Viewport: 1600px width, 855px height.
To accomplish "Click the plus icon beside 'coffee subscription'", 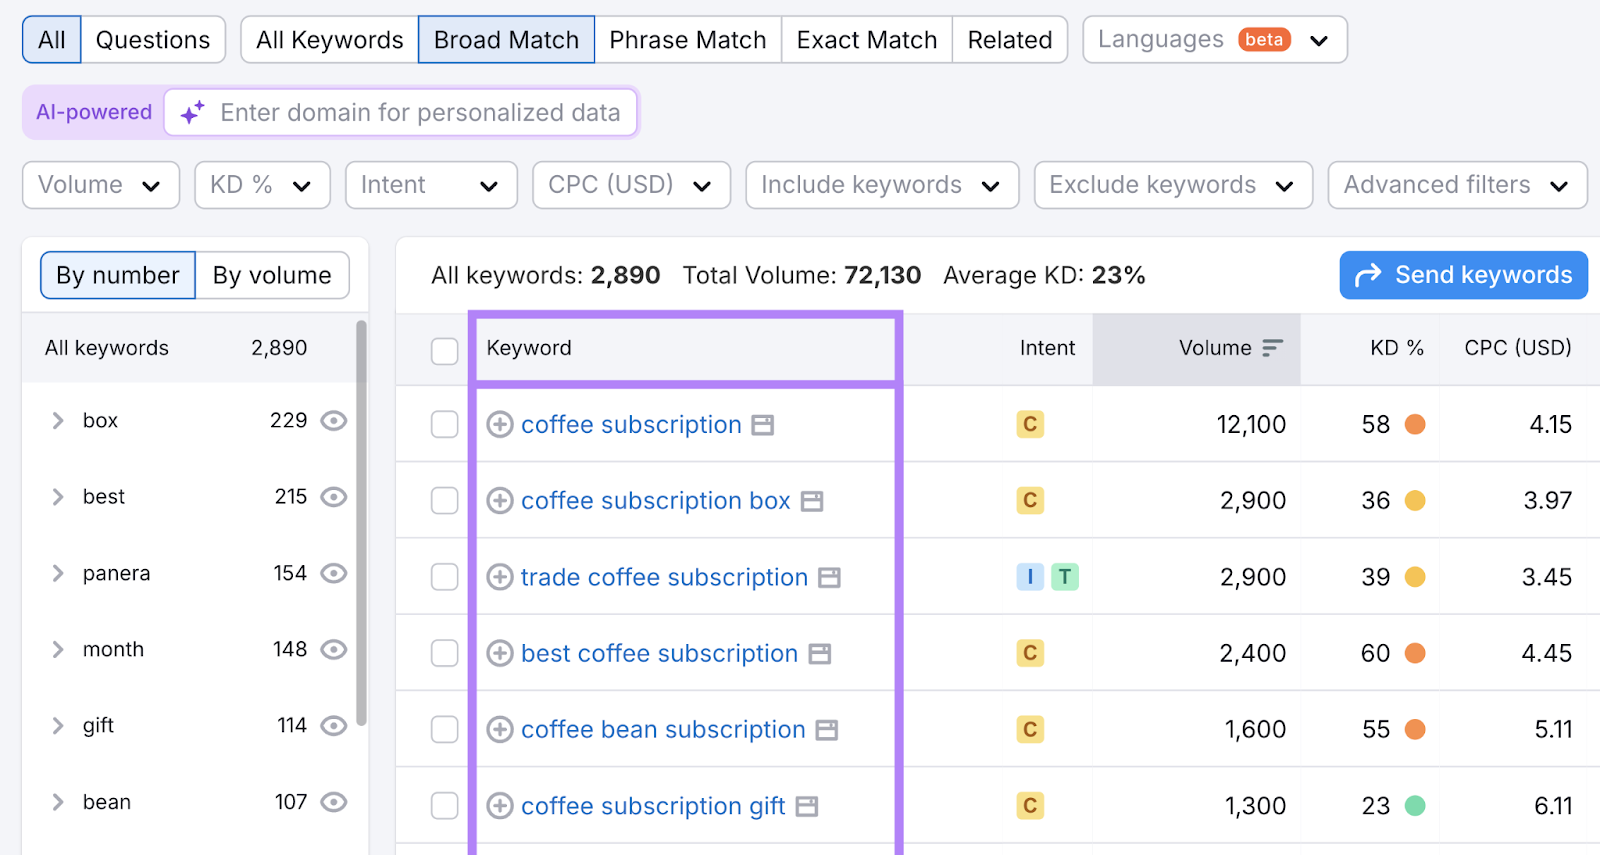I will (x=499, y=425).
